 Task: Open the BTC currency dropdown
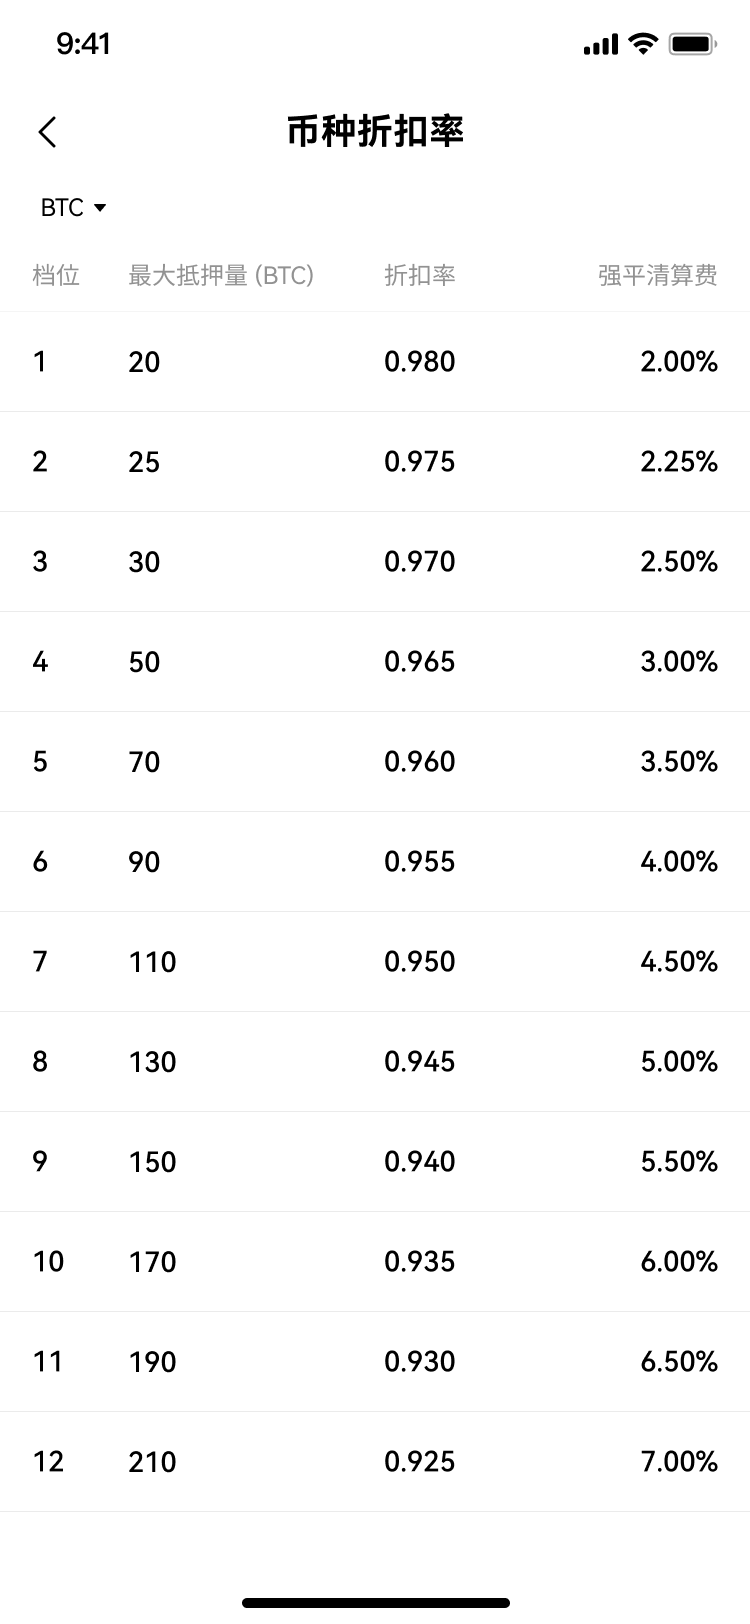point(73,208)
